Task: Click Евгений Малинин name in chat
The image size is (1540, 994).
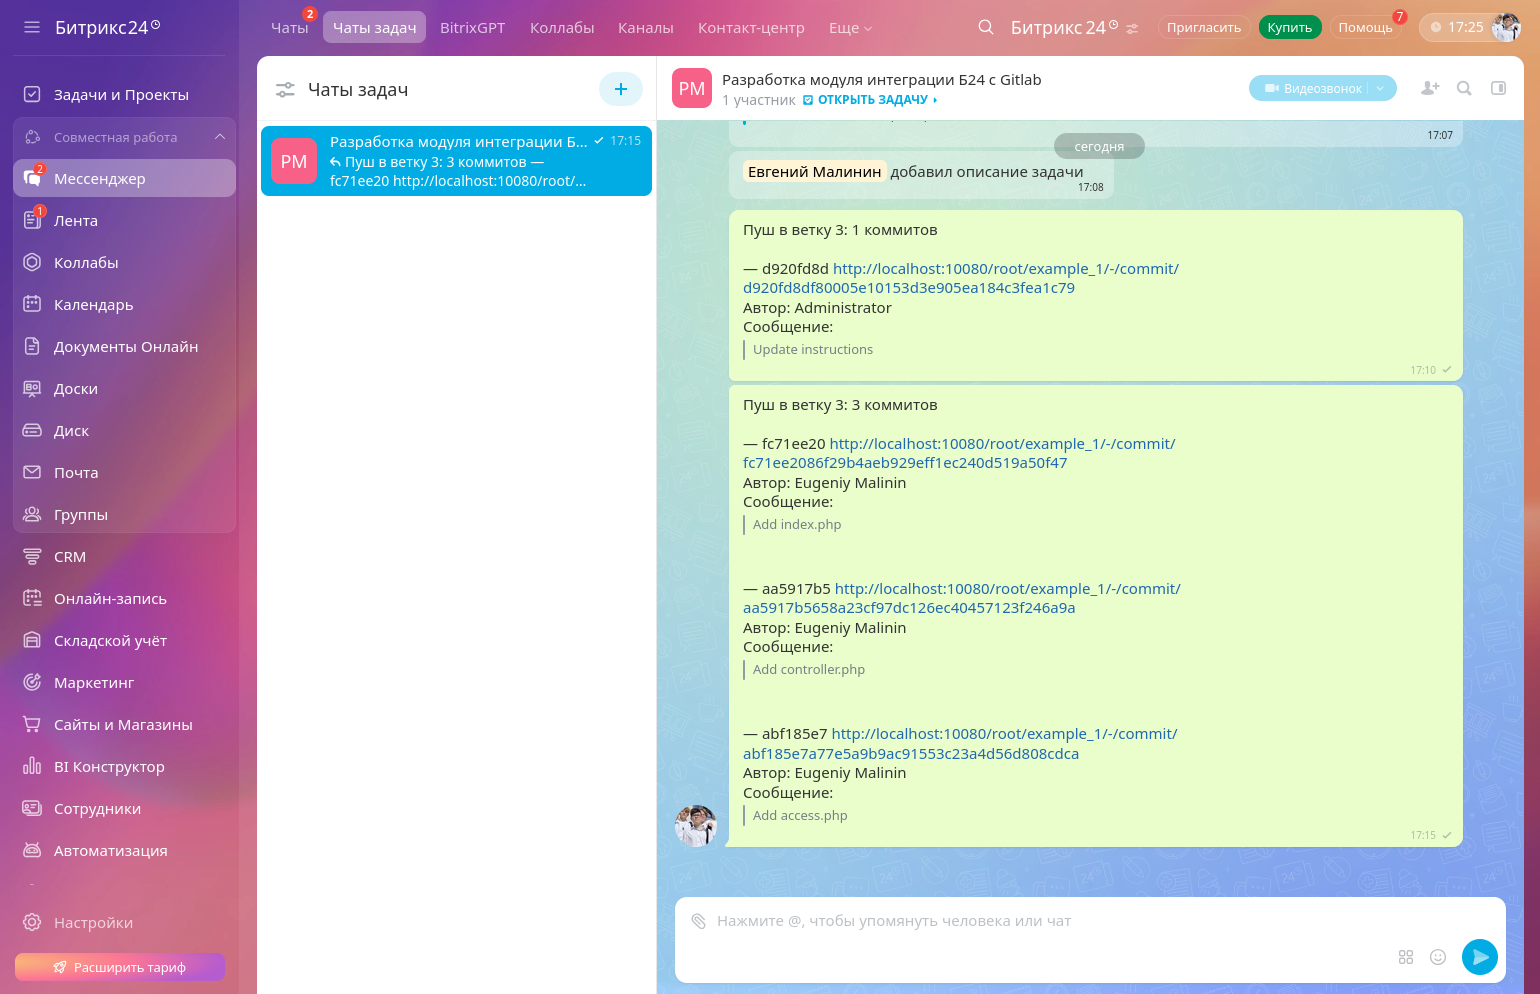Action: click(x=815, y=172)
